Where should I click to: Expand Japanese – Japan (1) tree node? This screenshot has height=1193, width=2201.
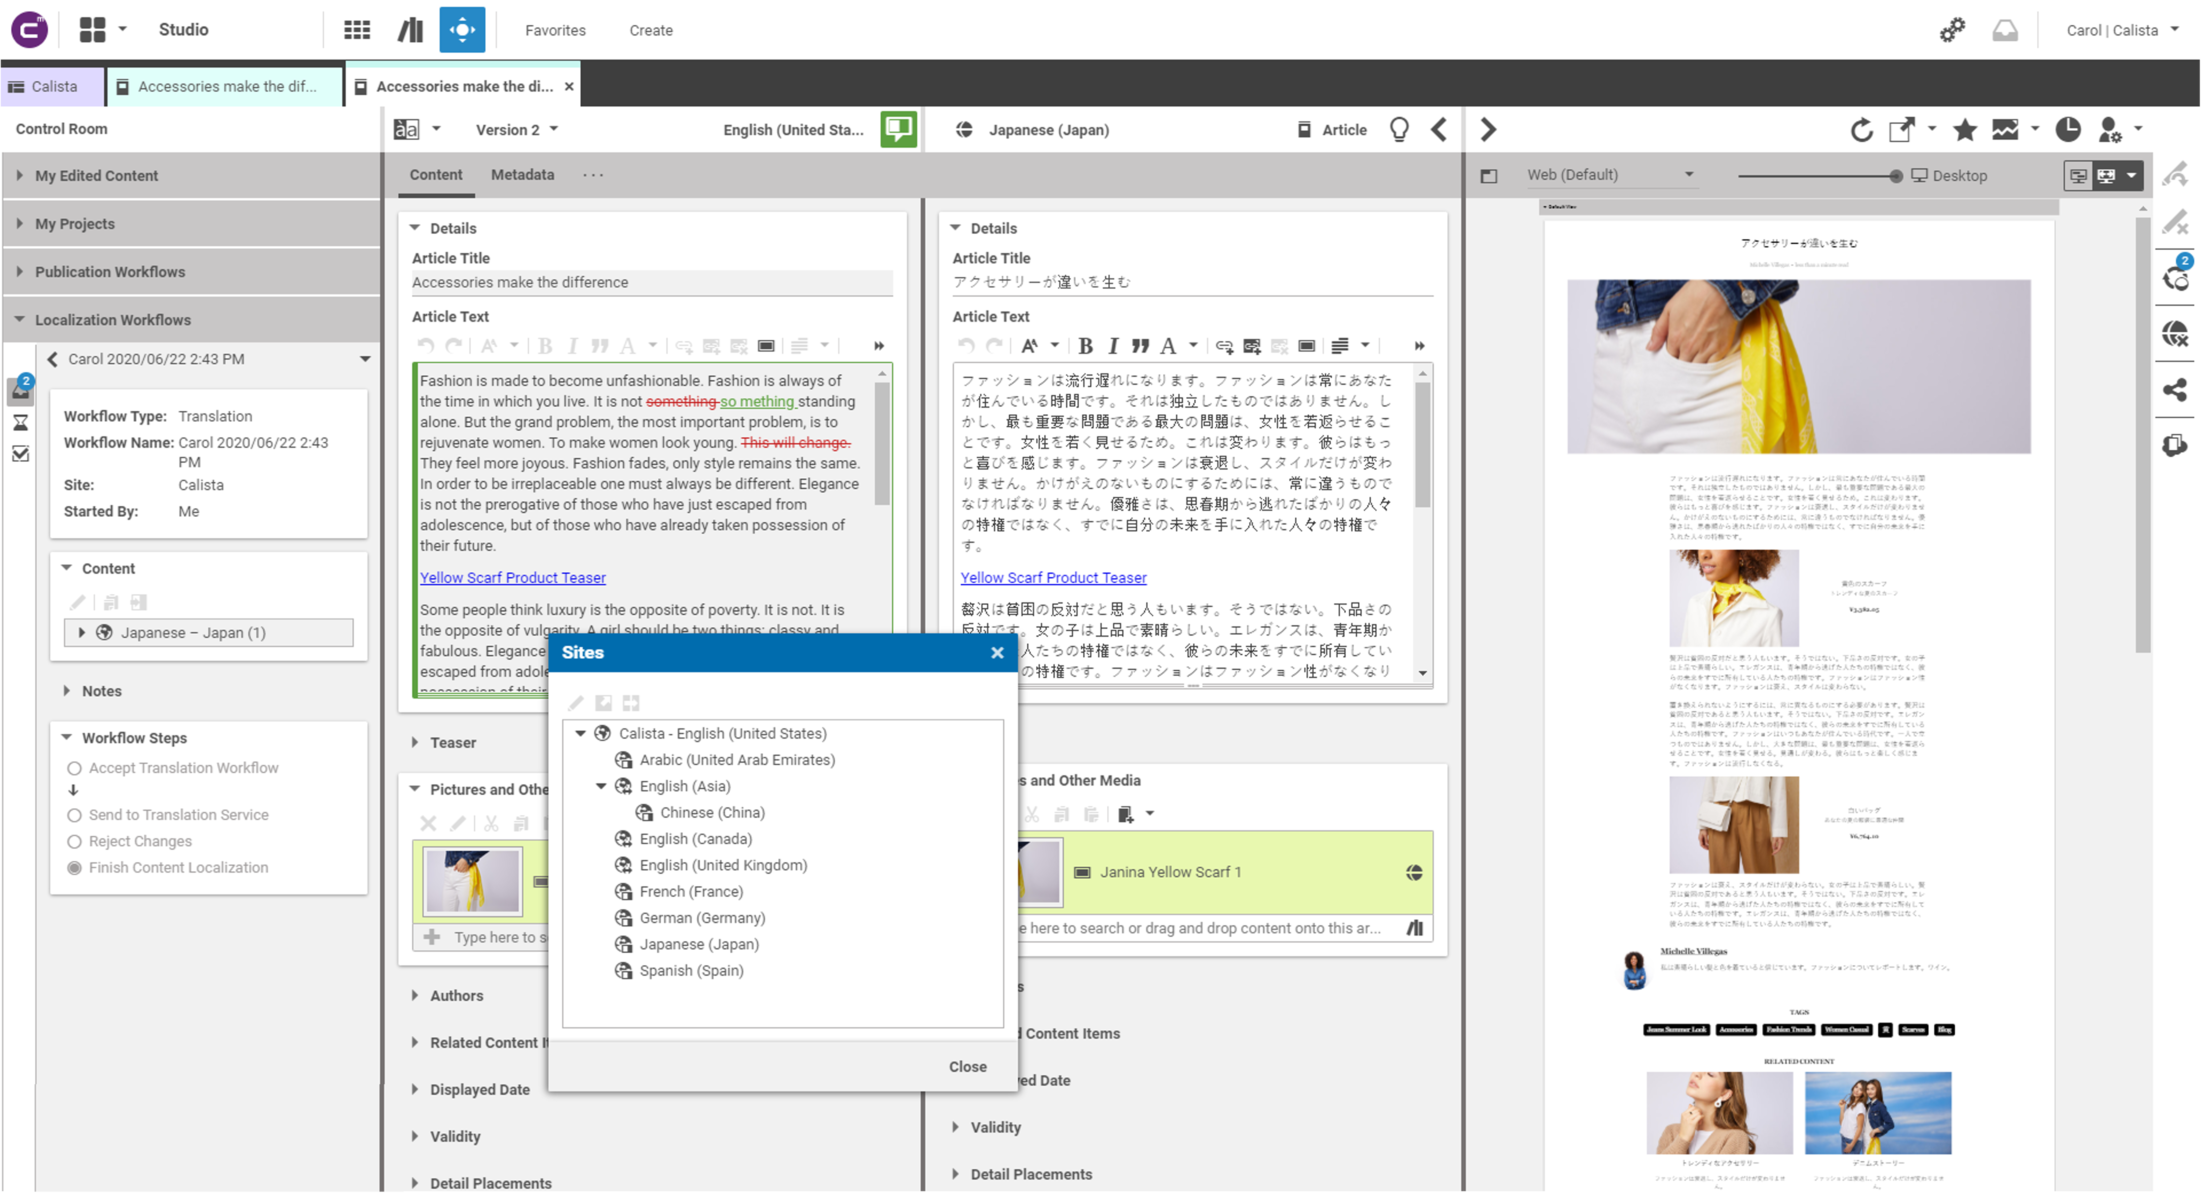click(82, 632)
